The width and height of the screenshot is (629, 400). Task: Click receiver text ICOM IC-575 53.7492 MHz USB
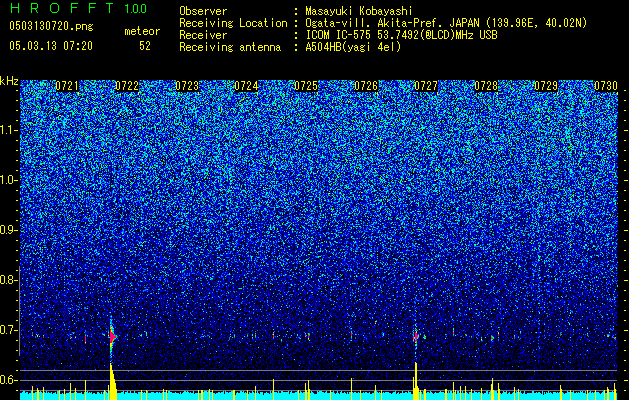coord(401,35)
